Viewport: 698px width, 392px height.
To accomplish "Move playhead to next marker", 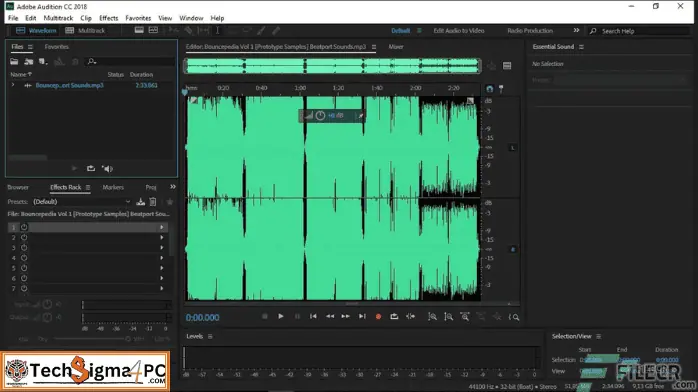I will point(362,316).
